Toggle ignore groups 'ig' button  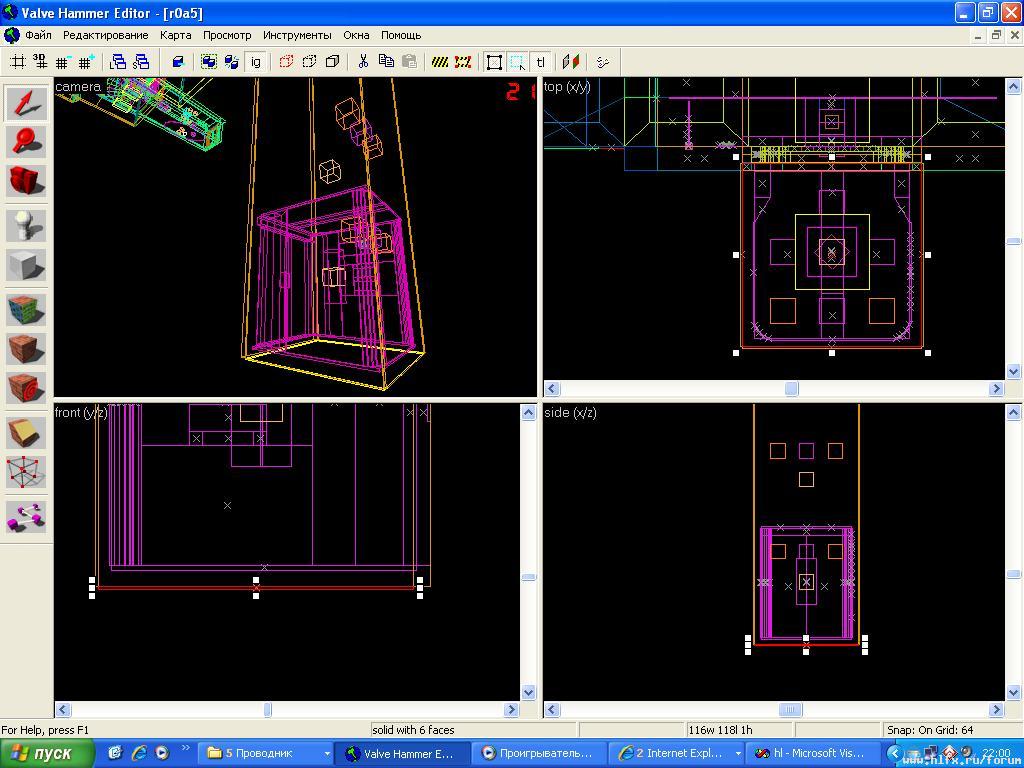(x=256, y=62)
